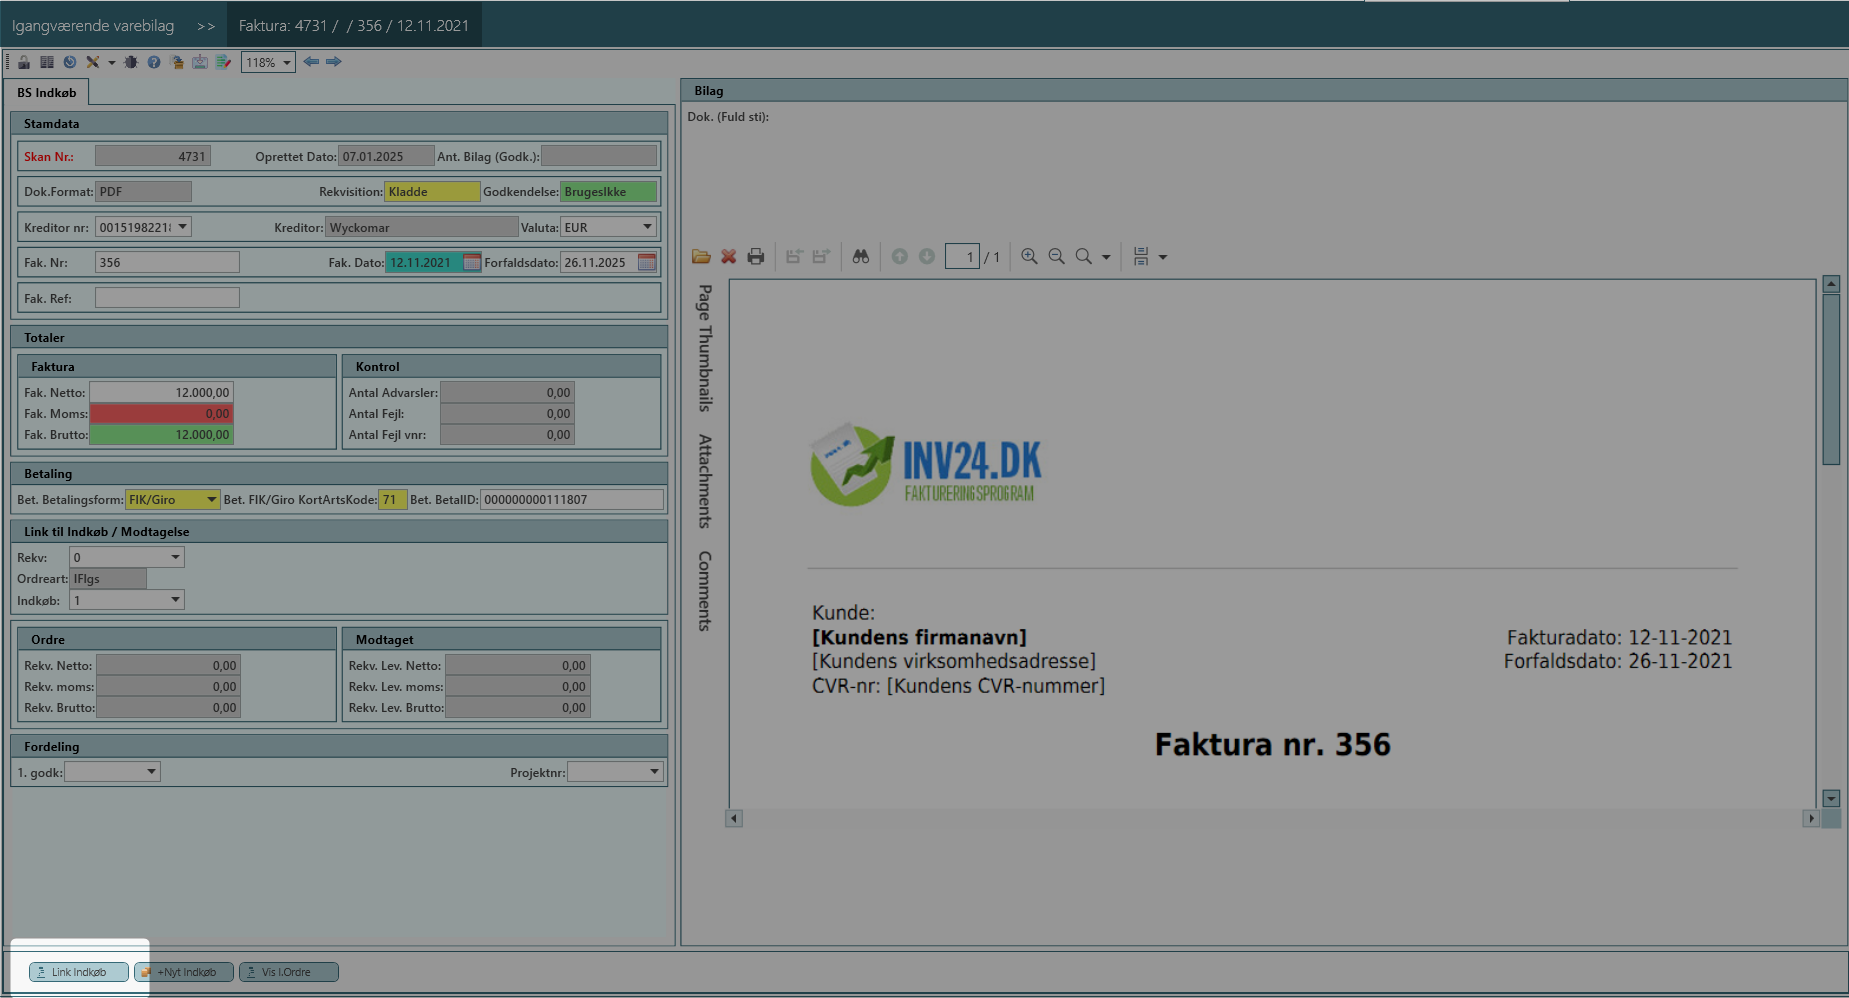Expand the Indkøb dropdown
The image size is (1849, 998).
(176, 600)
